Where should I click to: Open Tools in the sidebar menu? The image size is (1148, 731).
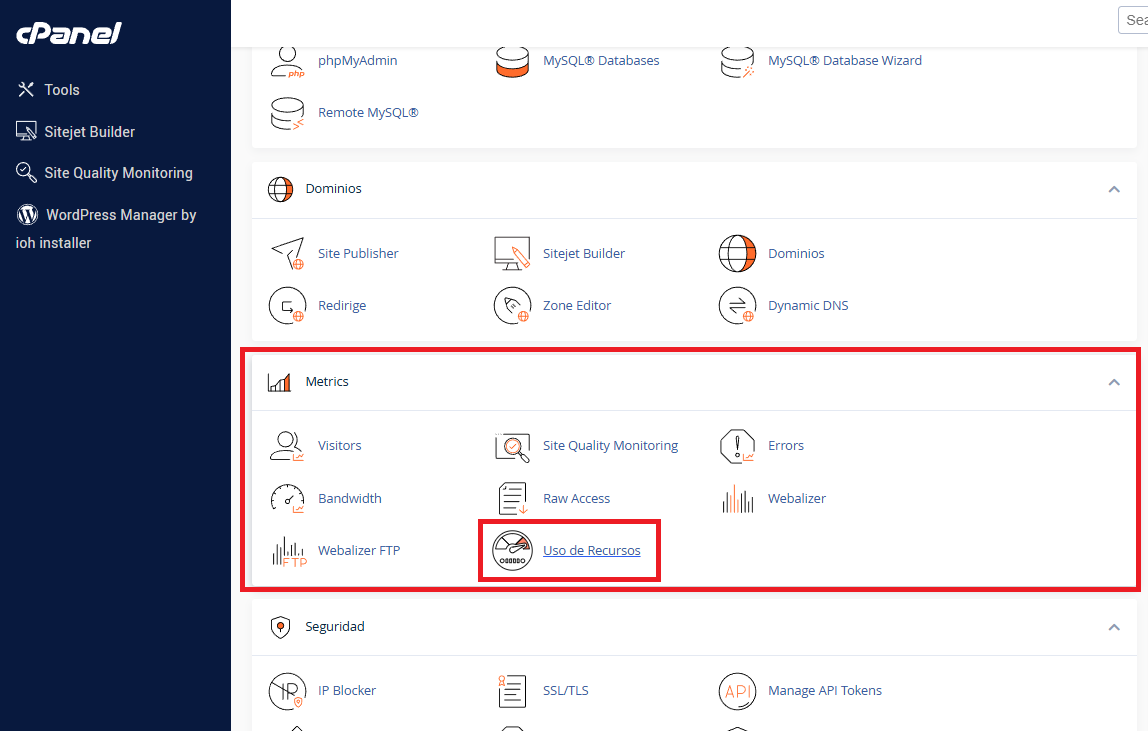(x=62, y=90)
